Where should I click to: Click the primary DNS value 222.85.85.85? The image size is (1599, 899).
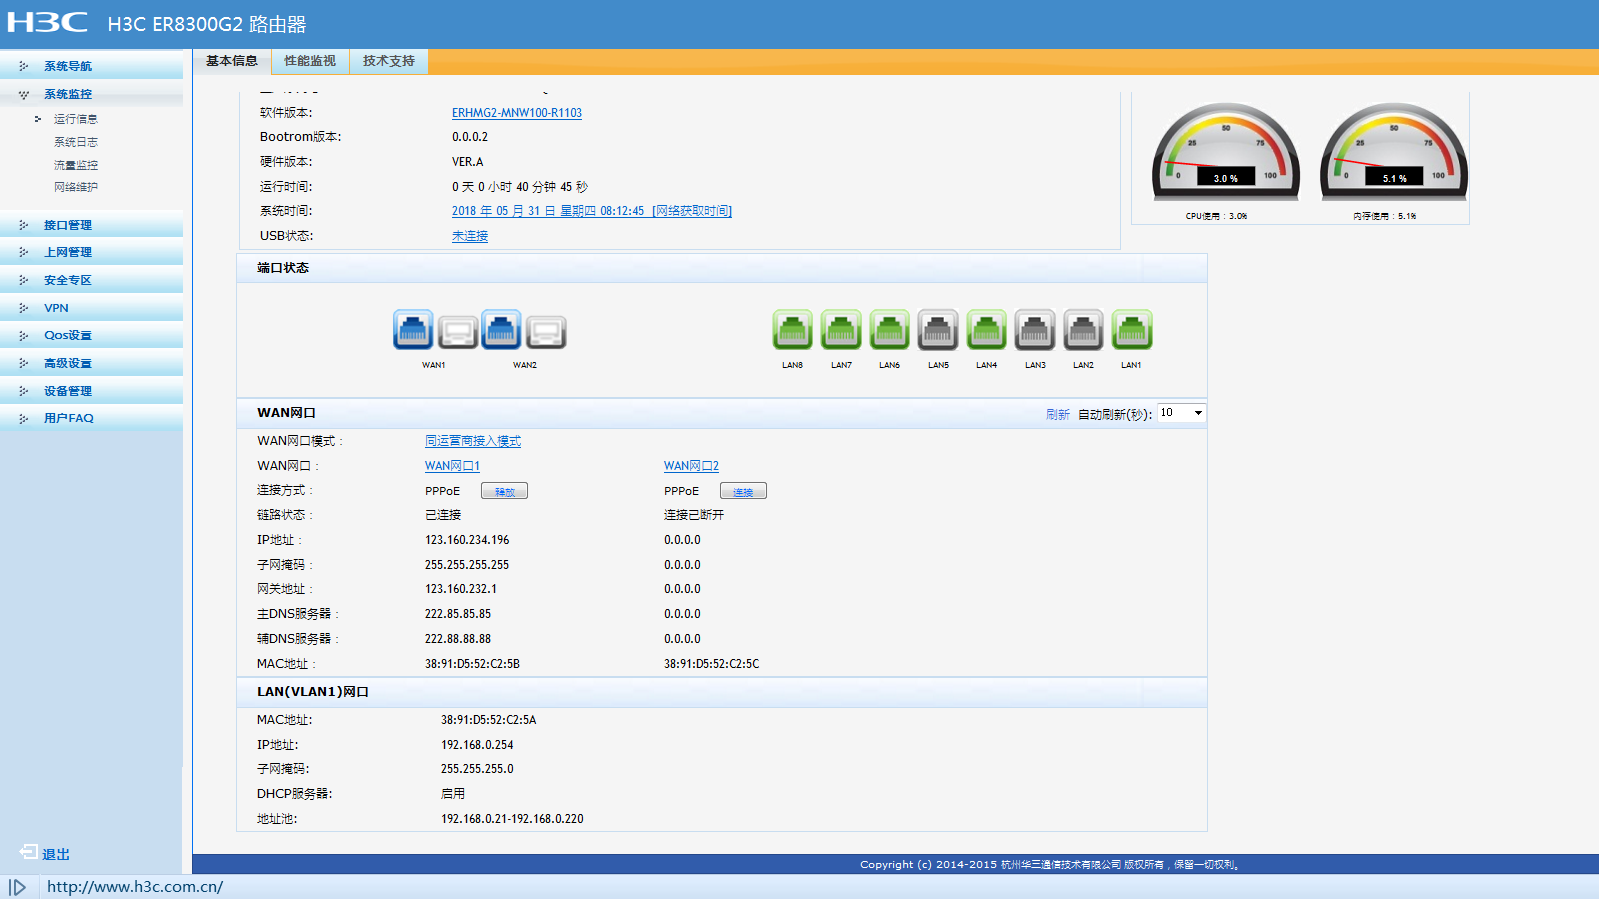click(458, 614)
